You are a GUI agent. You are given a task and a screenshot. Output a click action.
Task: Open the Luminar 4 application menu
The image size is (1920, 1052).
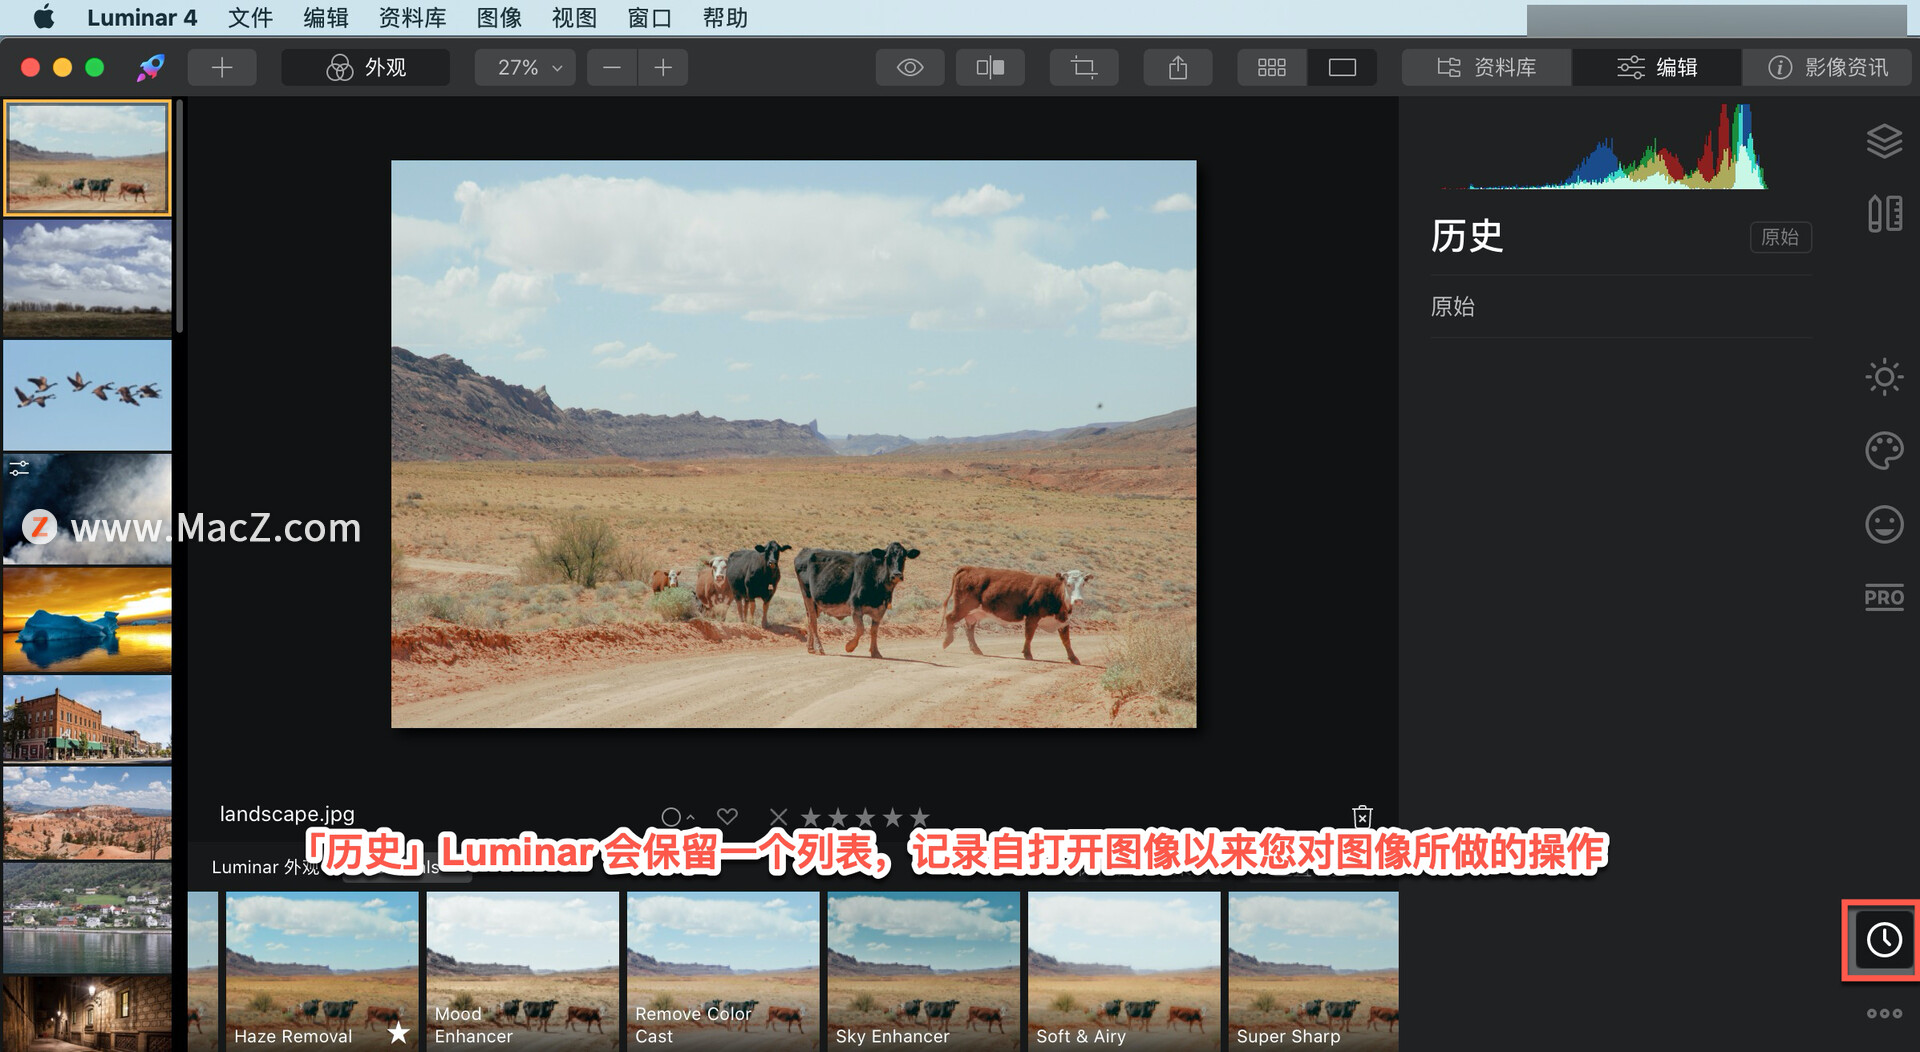pos(142,17)
